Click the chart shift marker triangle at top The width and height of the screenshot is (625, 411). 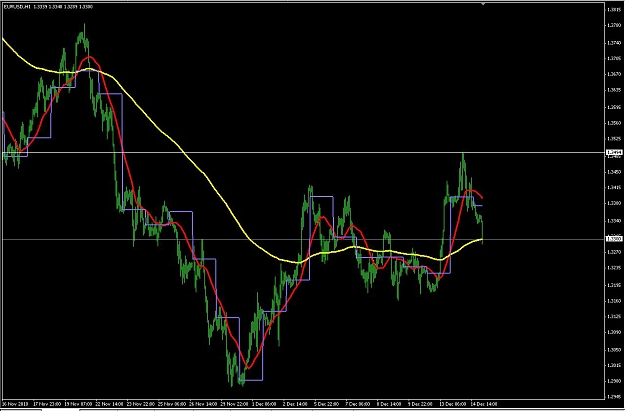(x=483, y=4)
